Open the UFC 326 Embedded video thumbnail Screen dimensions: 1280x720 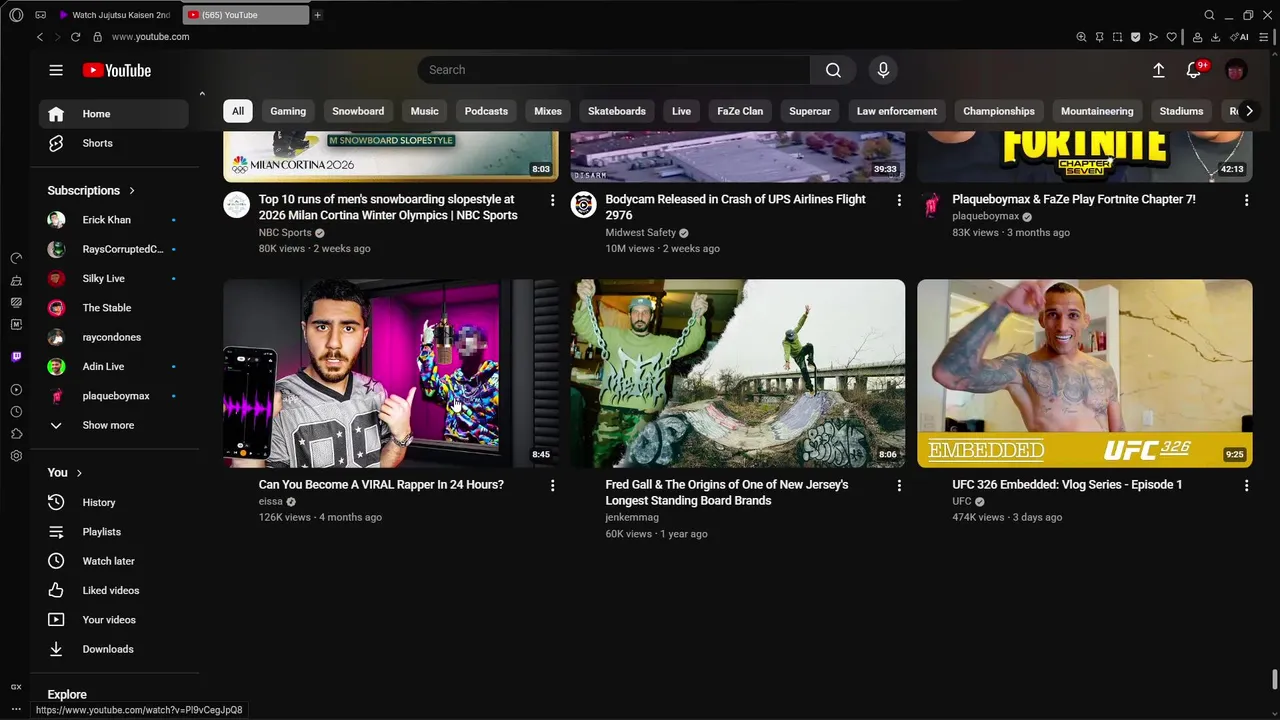pyautogui.click(x=1085, y=373)
